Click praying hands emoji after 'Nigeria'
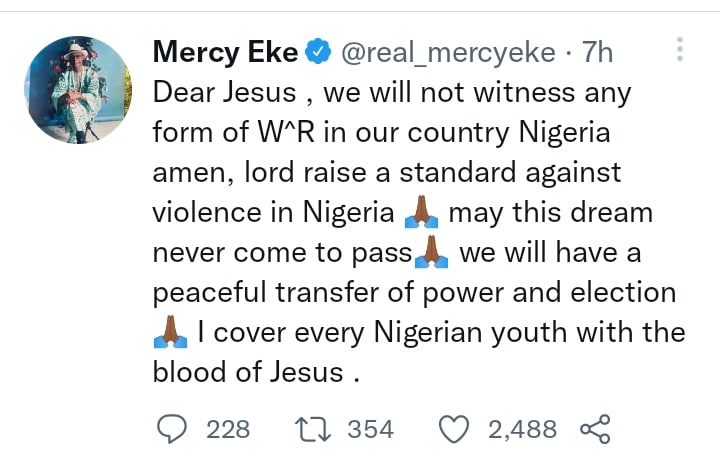Image resolution: width=720 pixels, height=464 pixels. 421,212
